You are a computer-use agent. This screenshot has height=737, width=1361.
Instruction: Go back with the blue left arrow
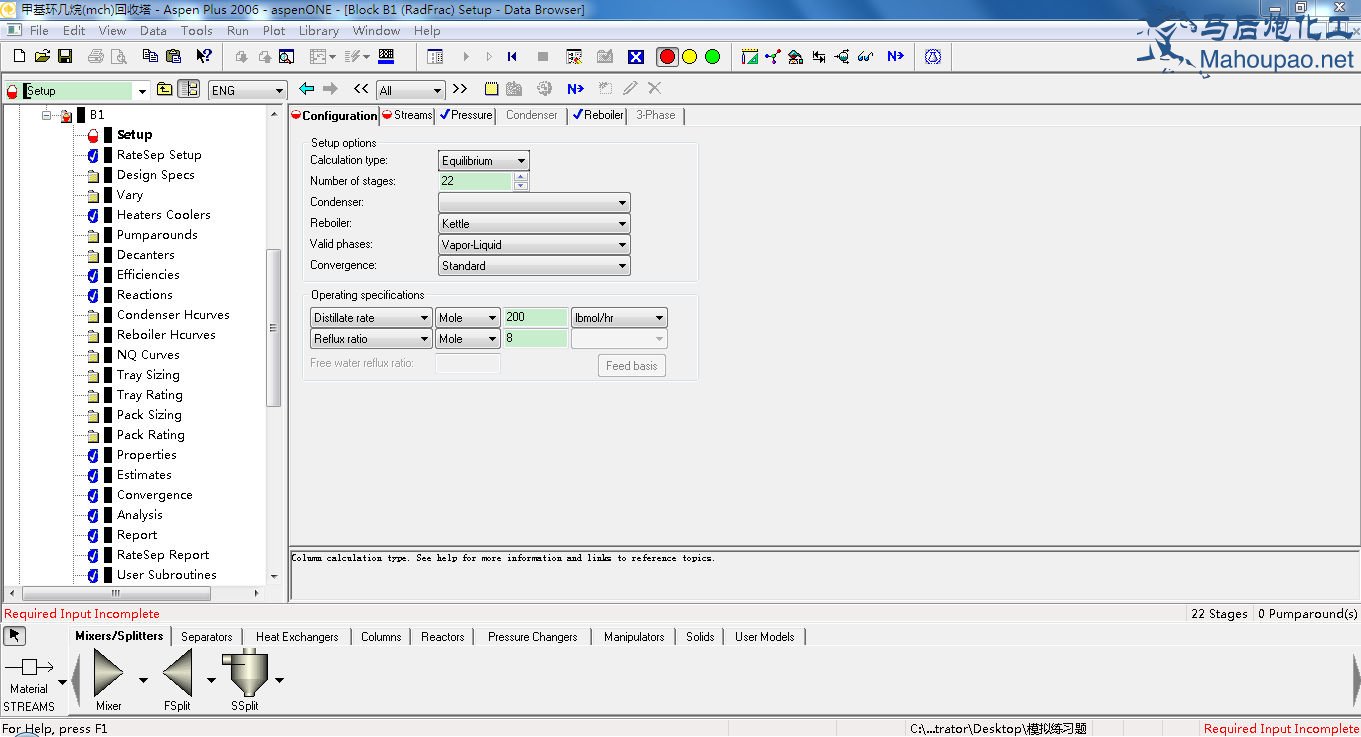tap(307, 89)
